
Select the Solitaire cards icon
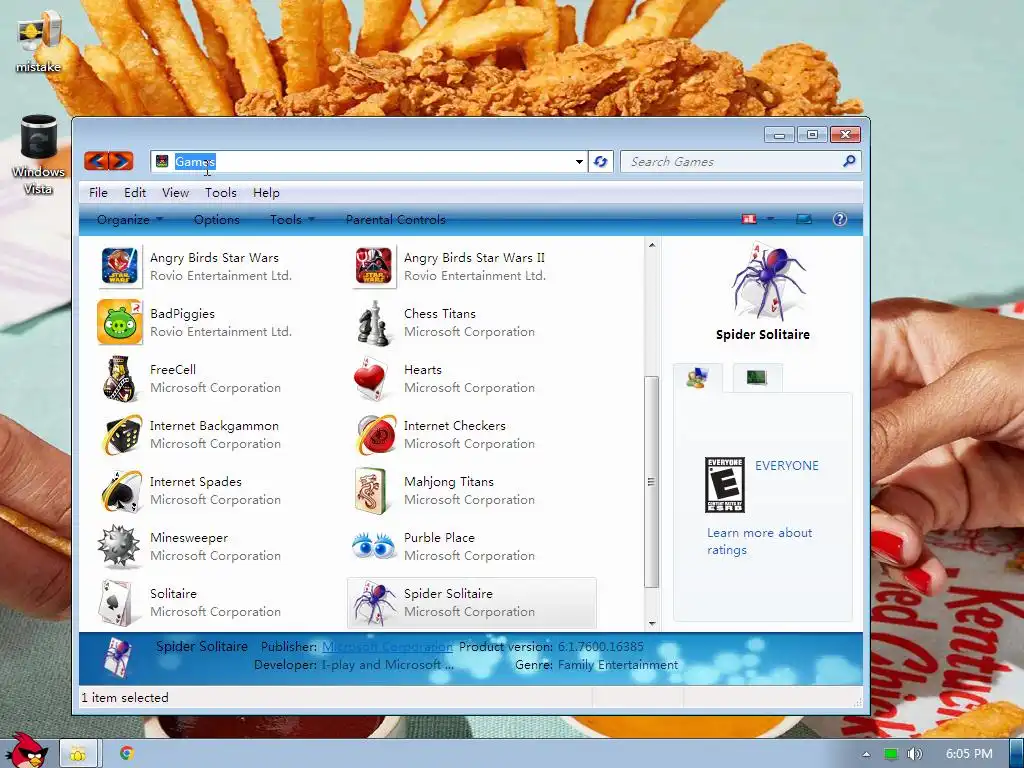pyautogui.click(x=119, y=602)
